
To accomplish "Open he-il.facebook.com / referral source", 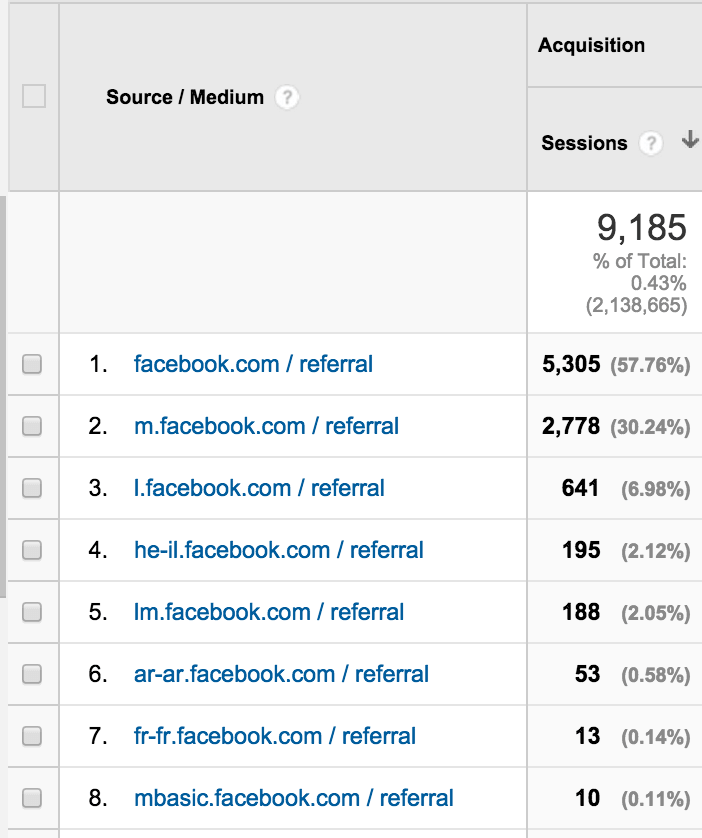I will (x=278, y=550).
